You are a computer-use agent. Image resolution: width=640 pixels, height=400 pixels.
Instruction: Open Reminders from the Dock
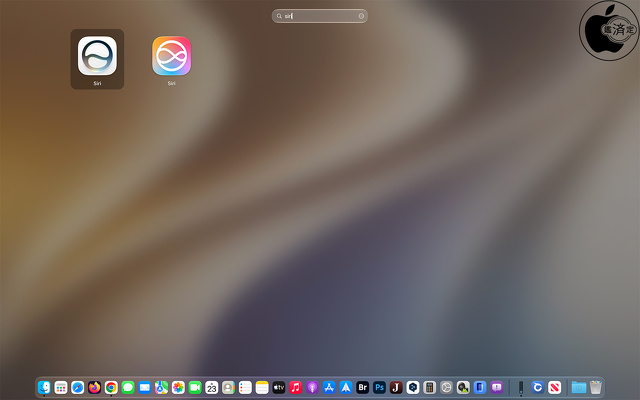pos(245,387)
